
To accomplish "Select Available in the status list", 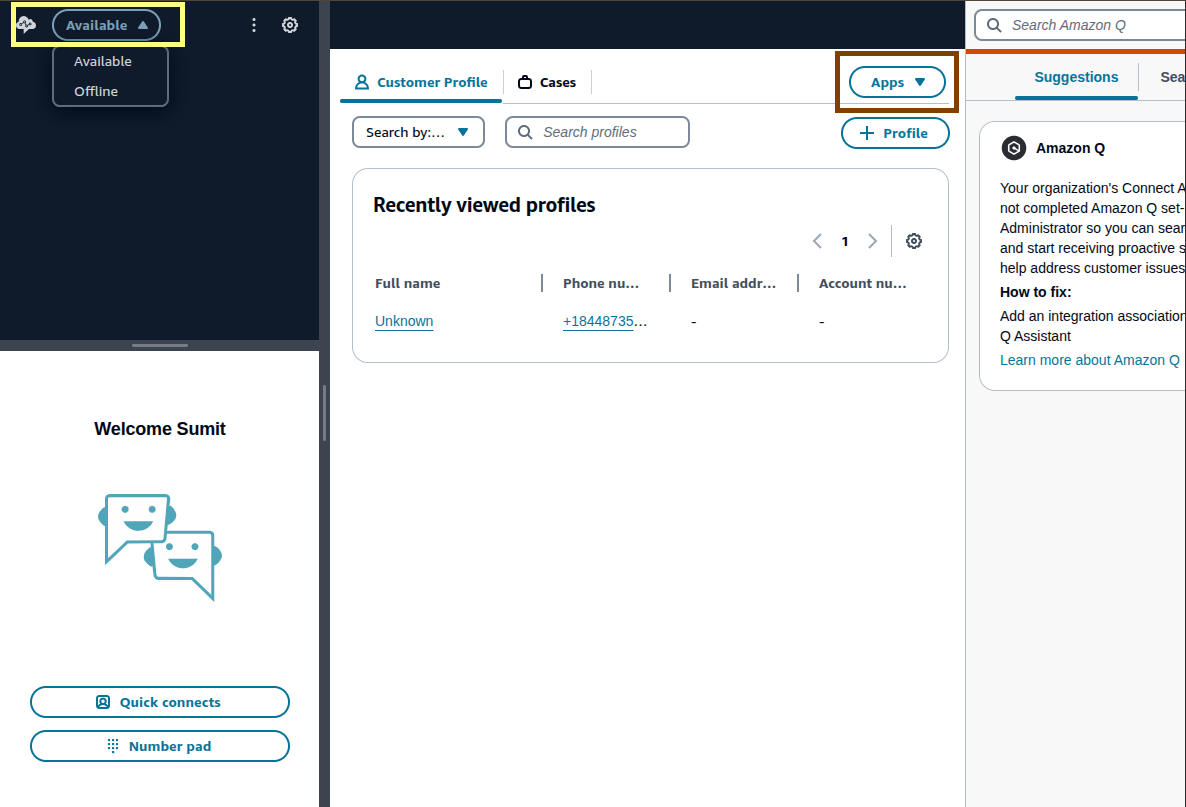I will (103, 61).
